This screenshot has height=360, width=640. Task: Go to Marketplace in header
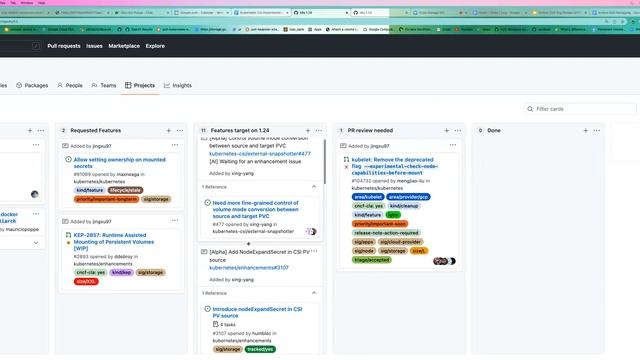tap(124, 46)
